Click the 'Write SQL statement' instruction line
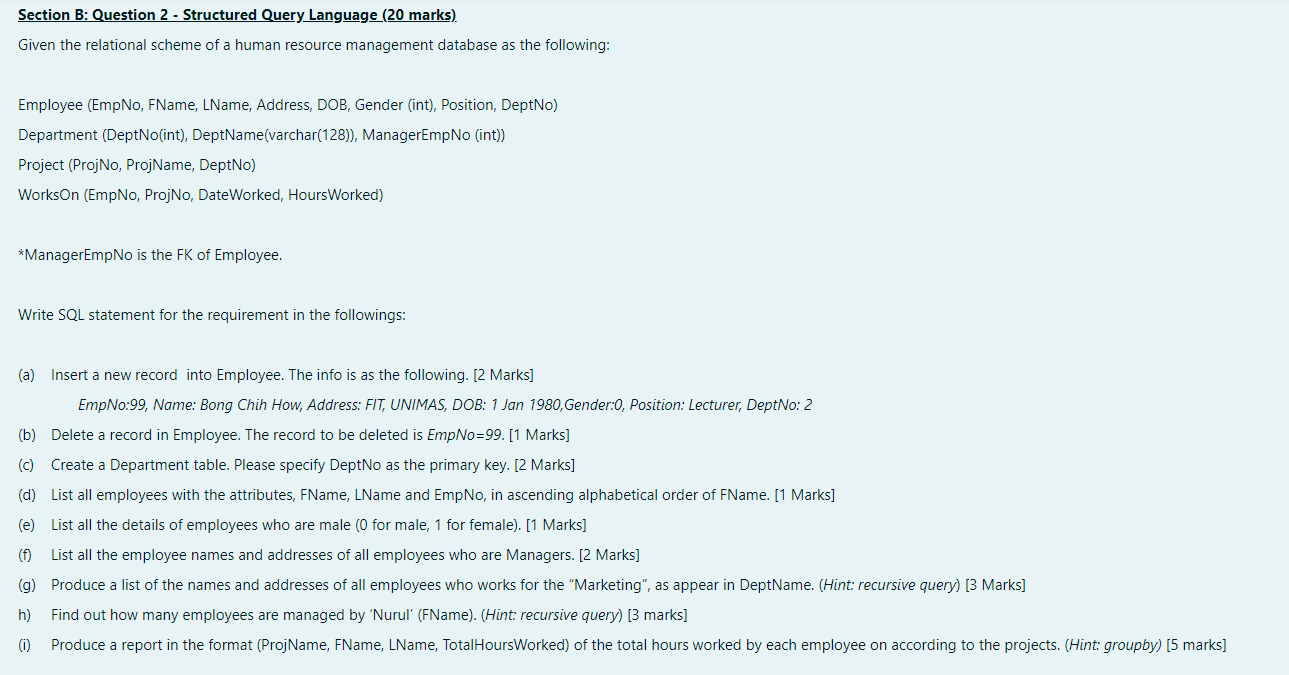The height and width of the screenshot is (675, 1289). point(212,315)
